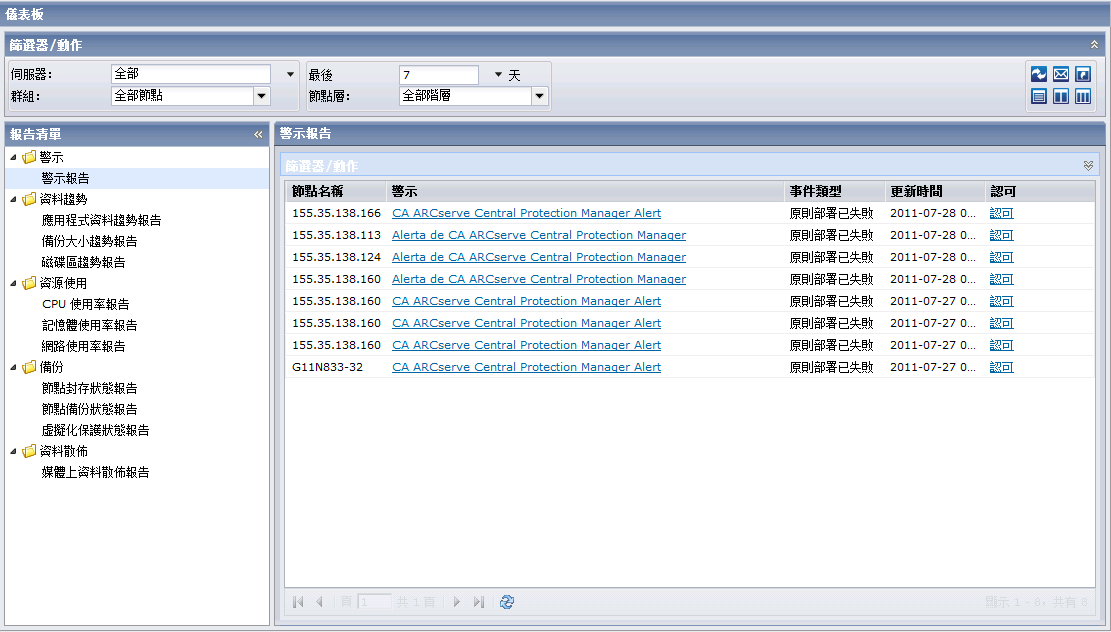Click the 資料散佈 folder icon
The height and width of the screenshot is (632, 1111).
pyautogui.click(x=29, y=451)
